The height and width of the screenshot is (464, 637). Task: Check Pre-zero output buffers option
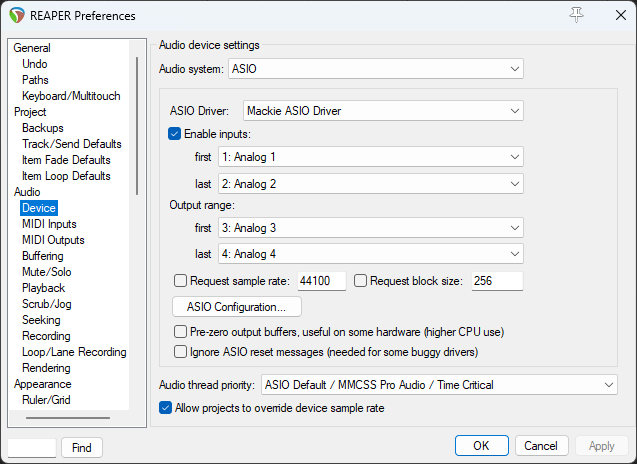(x=180, y=332)
